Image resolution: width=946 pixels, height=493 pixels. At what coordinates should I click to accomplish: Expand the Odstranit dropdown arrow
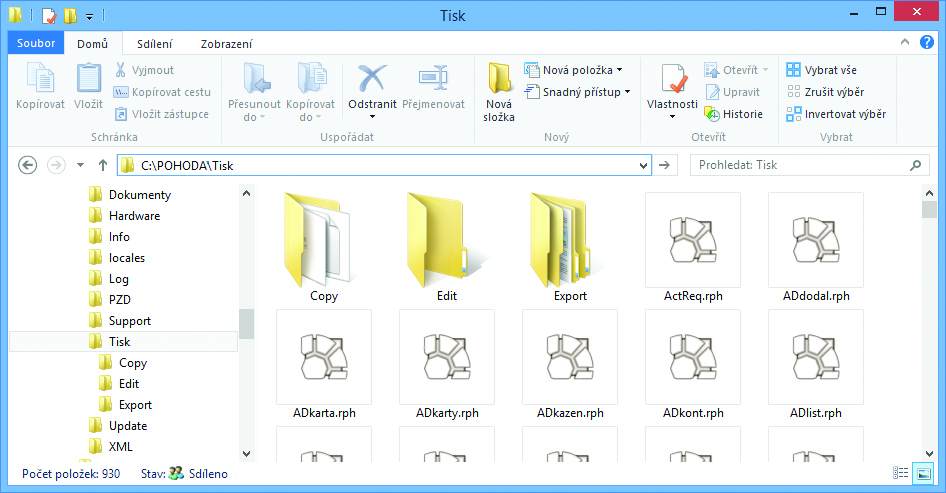coord(372,116)
